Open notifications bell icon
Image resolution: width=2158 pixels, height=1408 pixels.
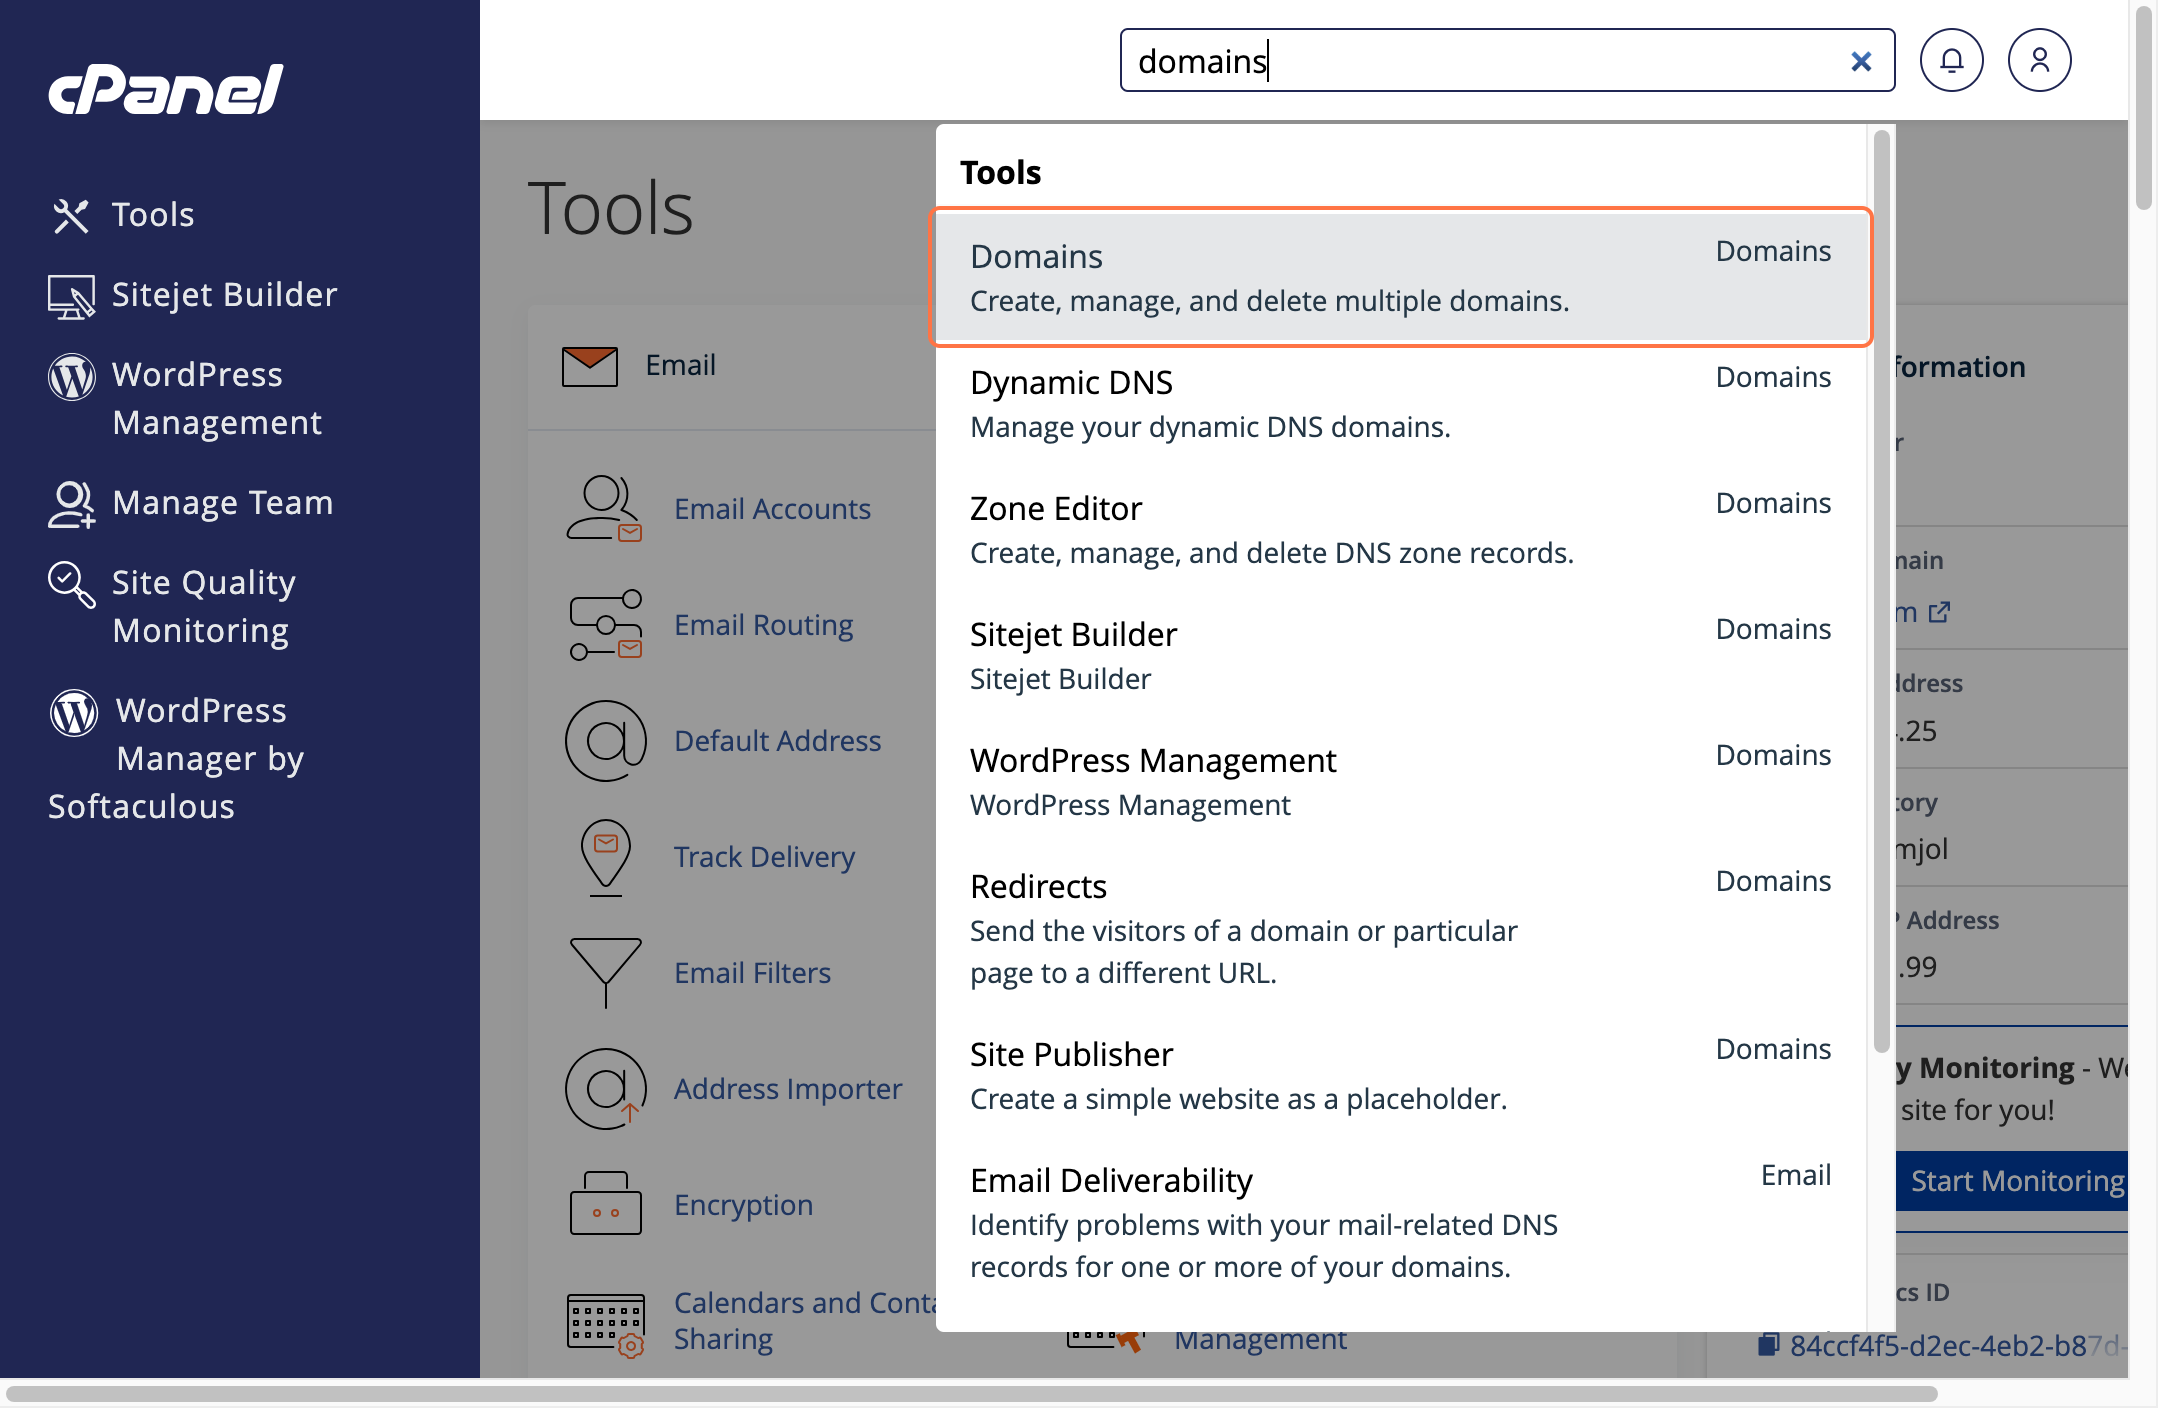click(x=1951, y=61)
